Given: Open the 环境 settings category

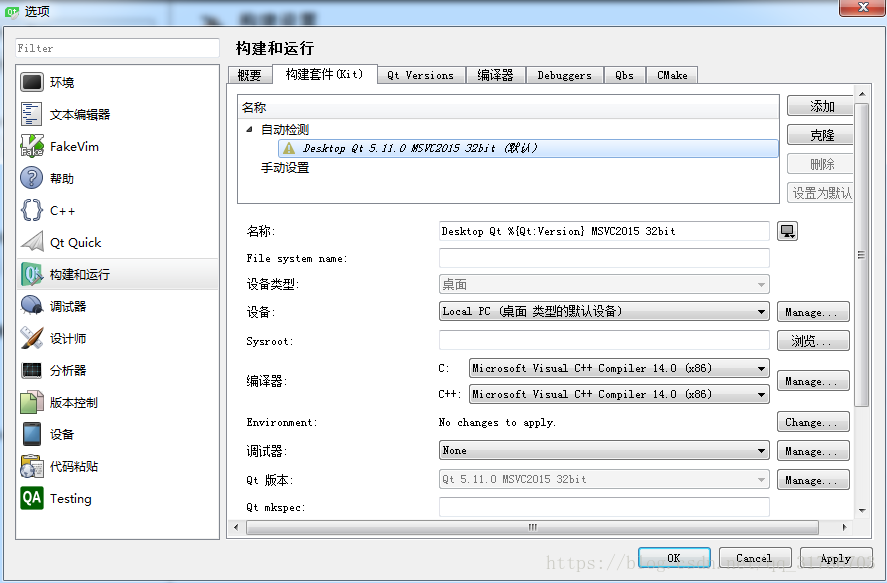Looking at the screenshot, I should point(118,83).
